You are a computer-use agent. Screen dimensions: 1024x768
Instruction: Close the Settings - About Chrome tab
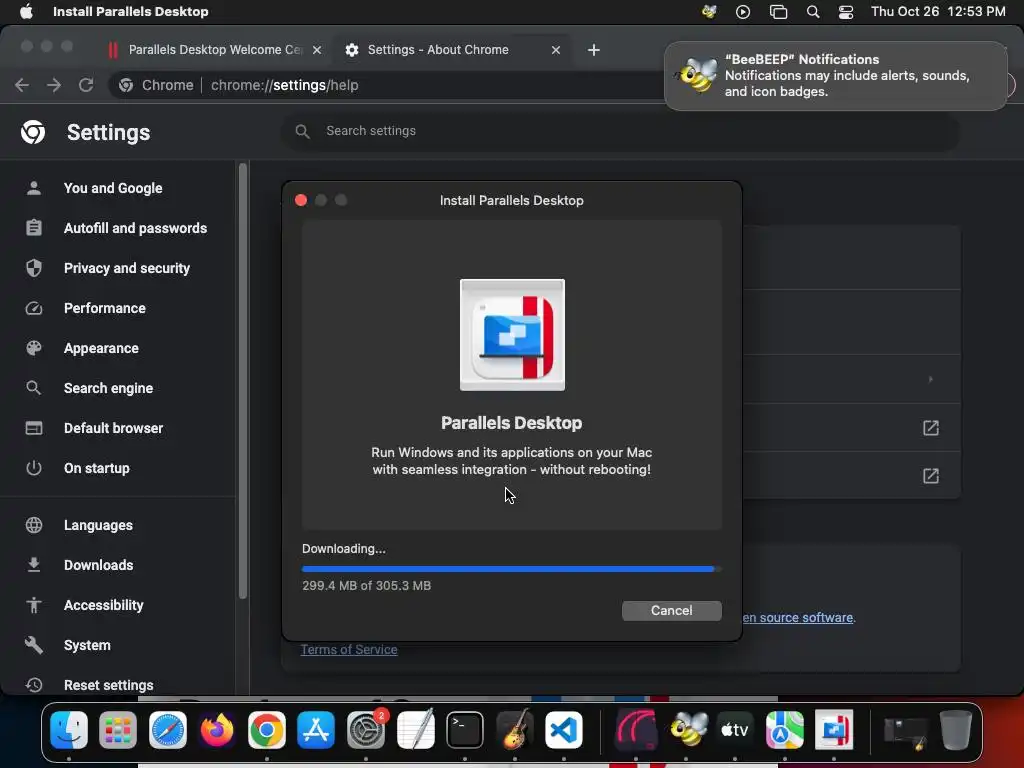[x=556, y=50]
